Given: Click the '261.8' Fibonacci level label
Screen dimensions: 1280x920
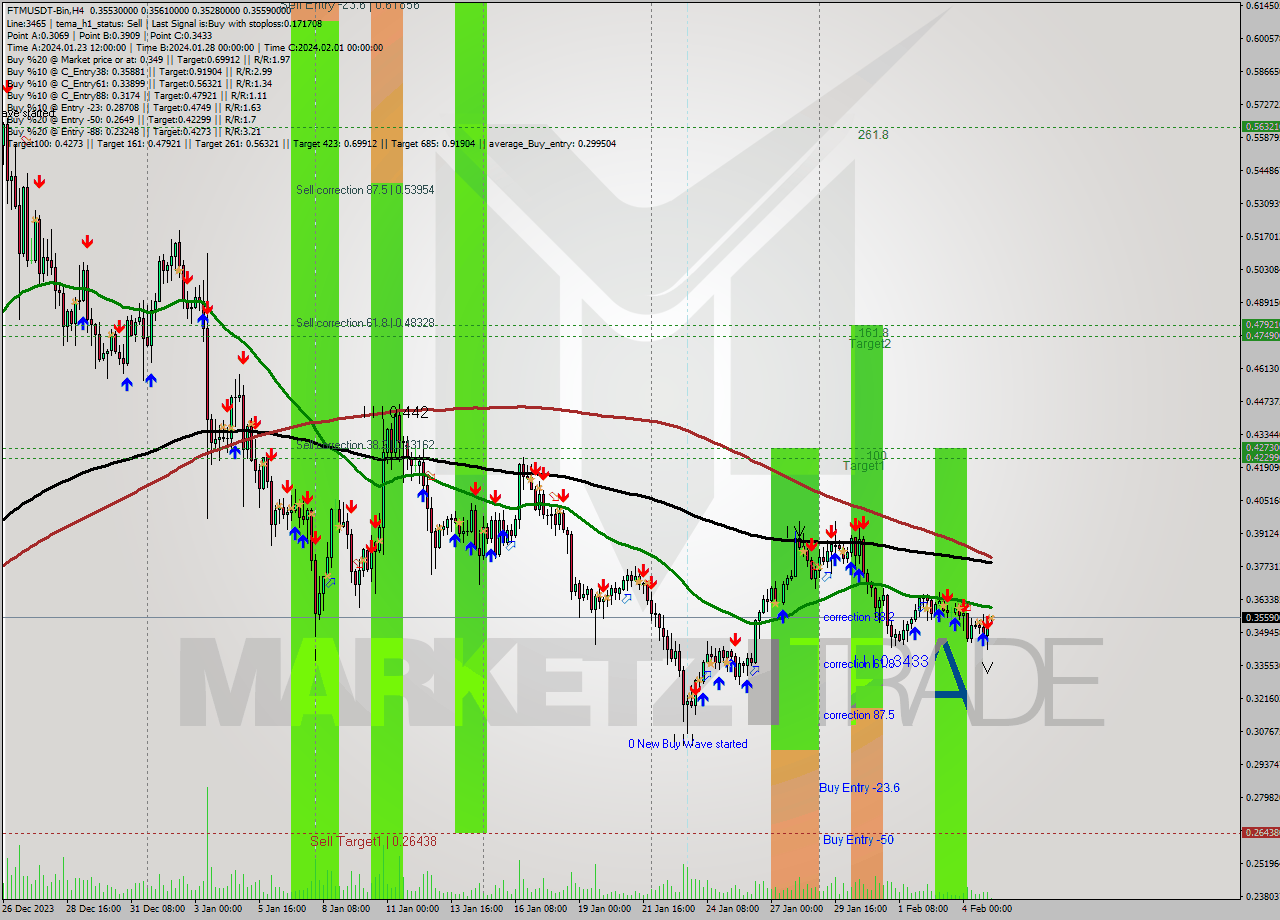Looking at the screenshot, I should pyautogui.click(x=873, y=134).
